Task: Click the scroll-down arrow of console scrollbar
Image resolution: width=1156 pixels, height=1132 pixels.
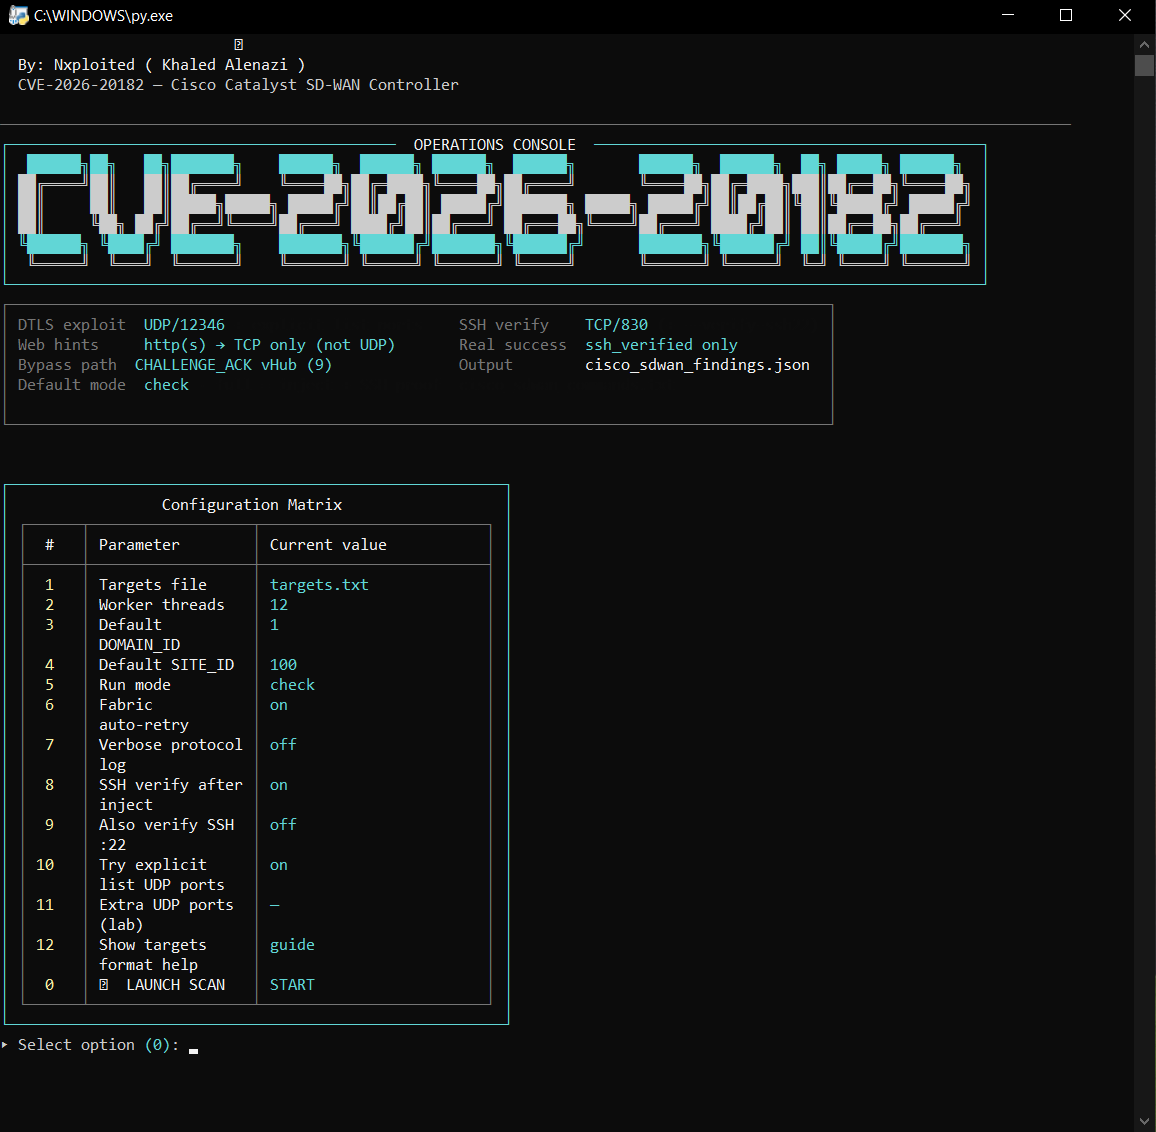Action: tap(1144, 1122)
